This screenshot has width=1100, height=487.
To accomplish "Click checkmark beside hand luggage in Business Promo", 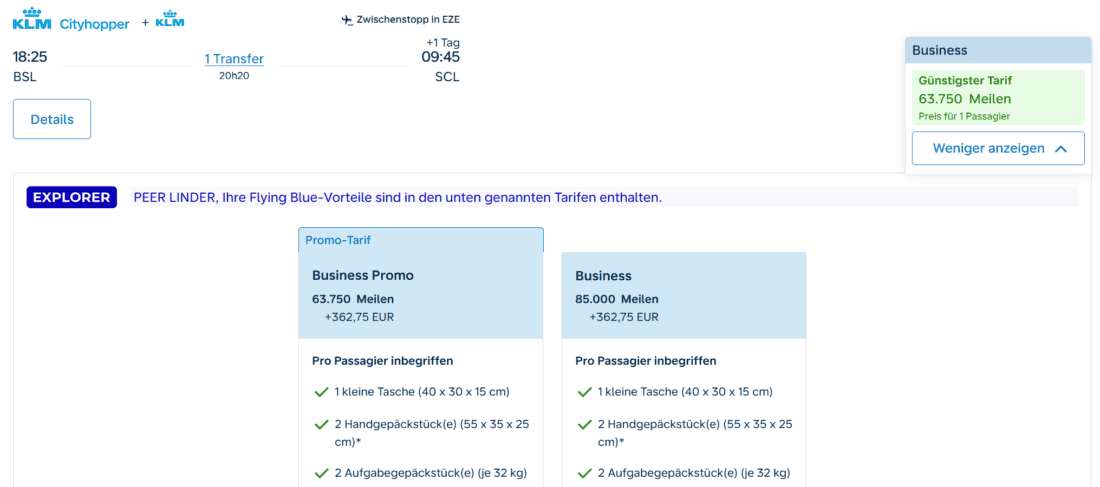I will coord(321,425).
